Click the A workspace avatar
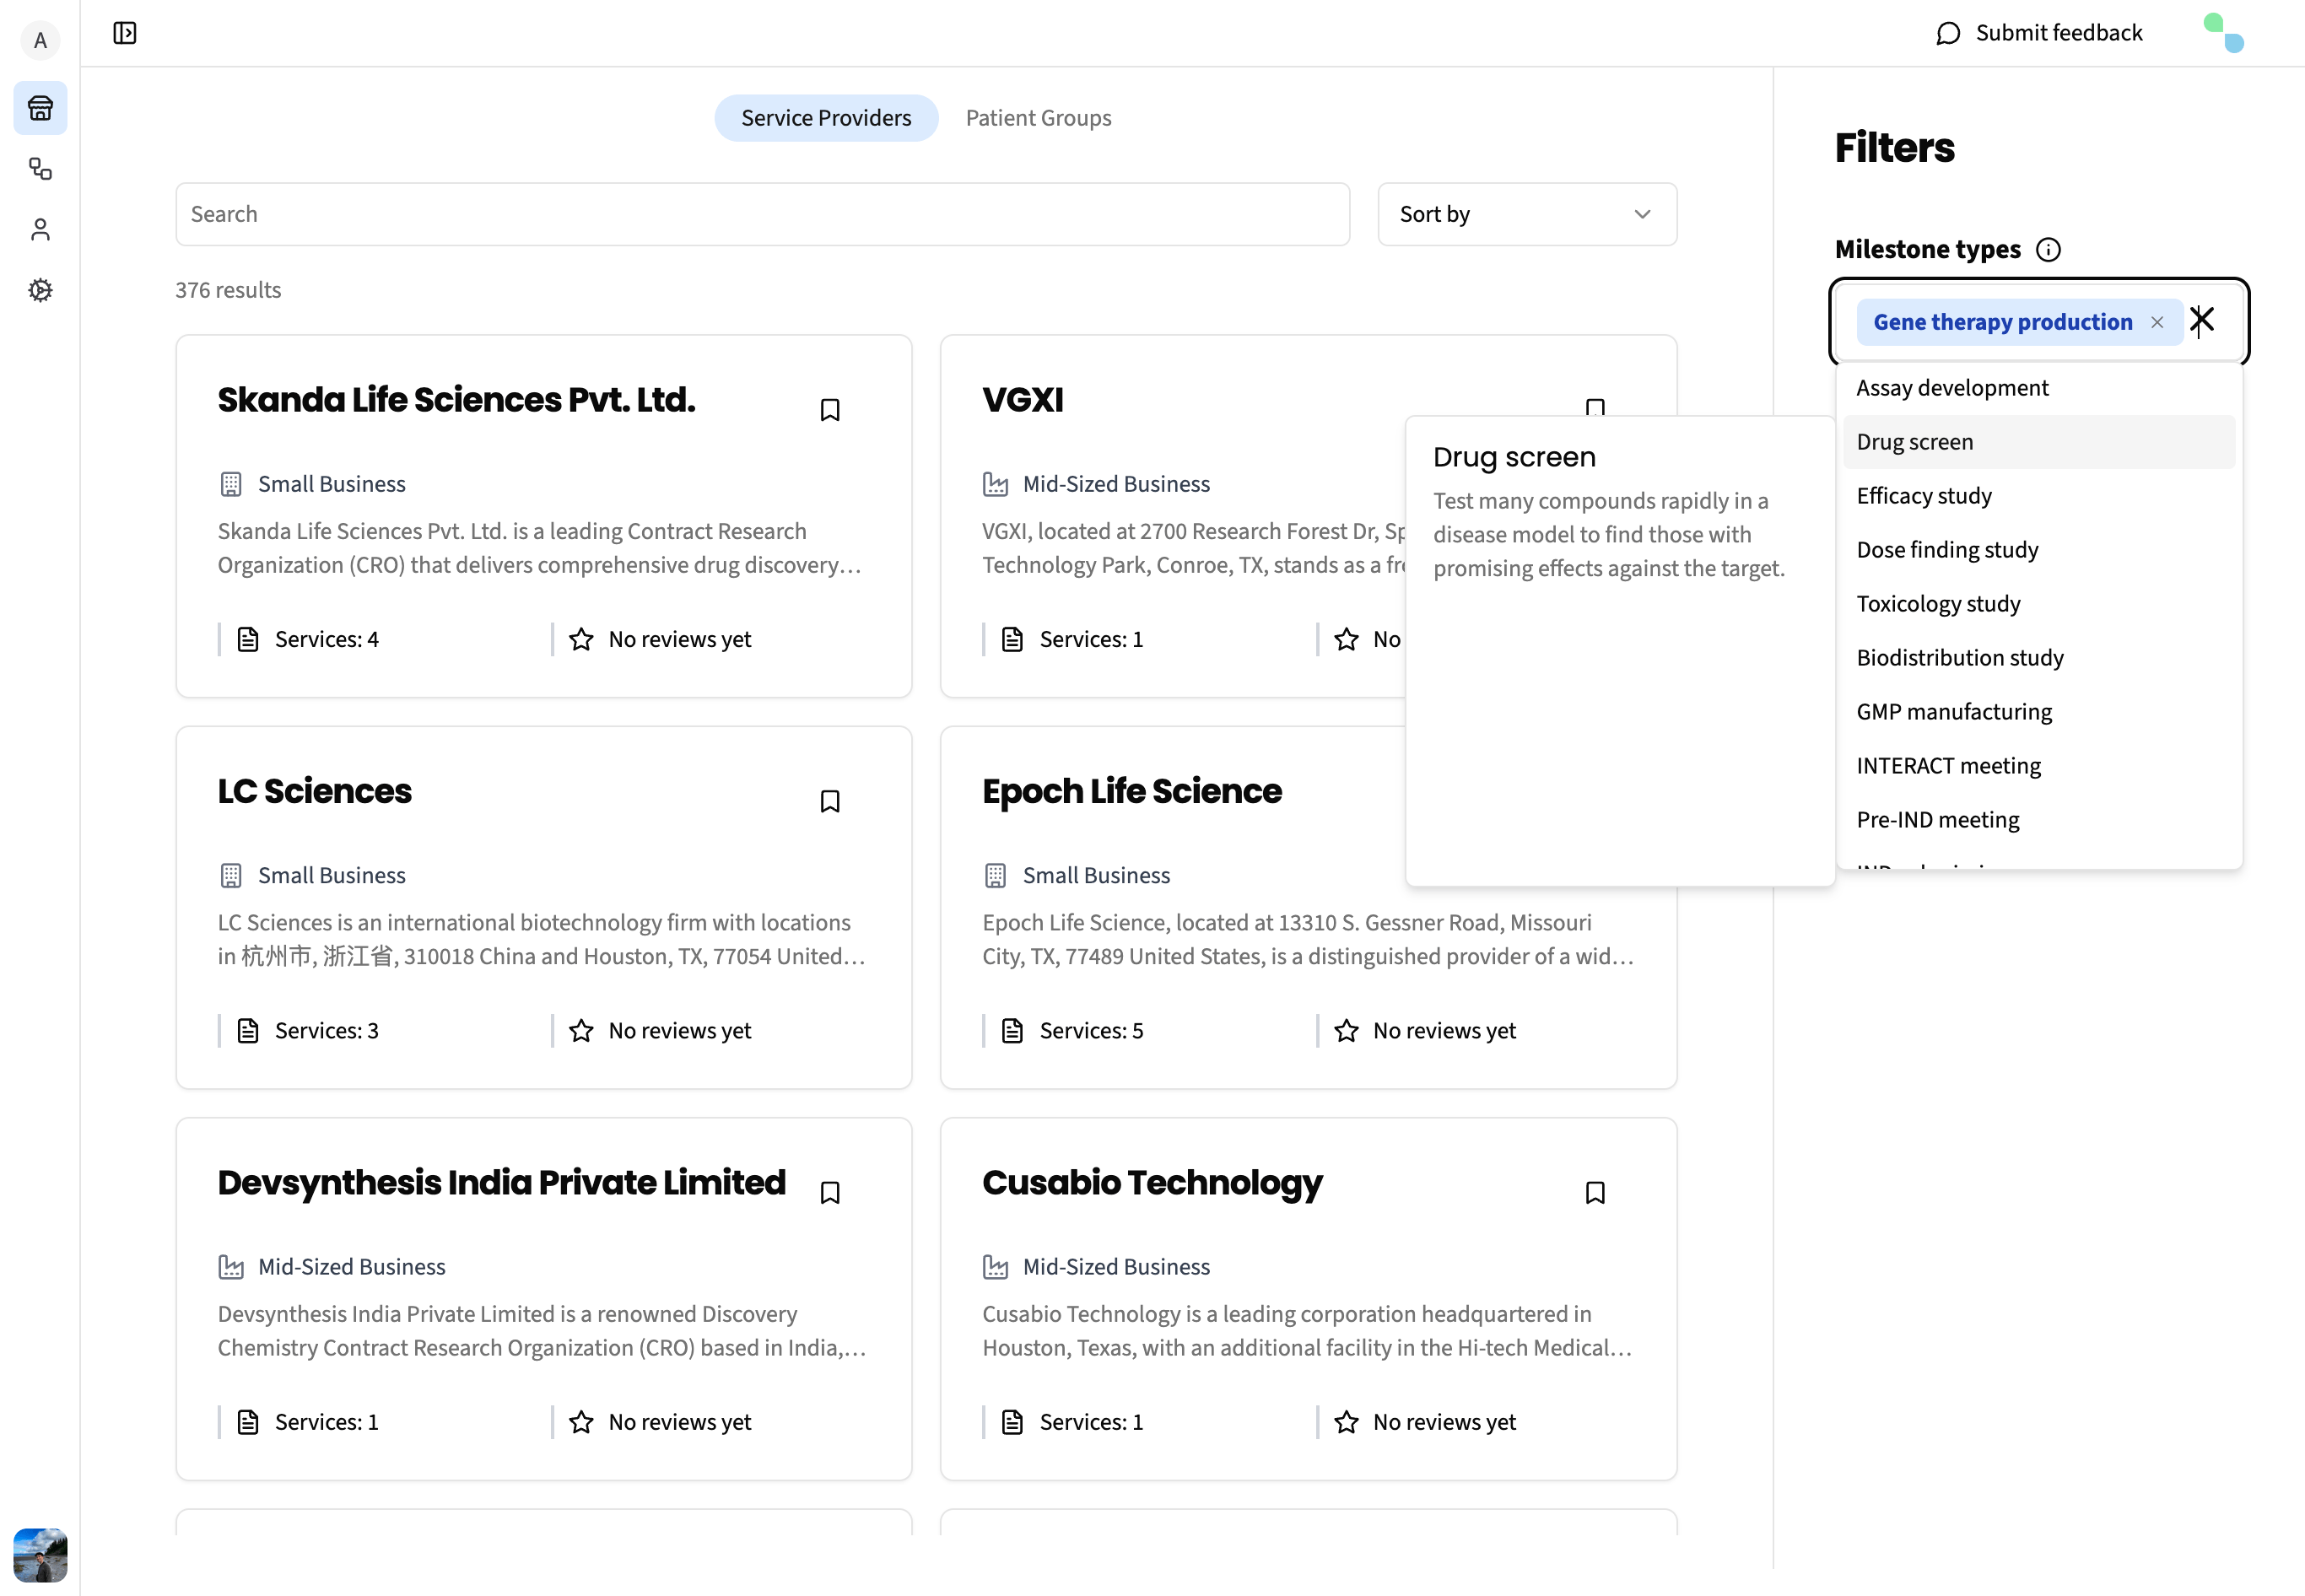This screenshot has width=2305, height=1596. tap(40, 40)
